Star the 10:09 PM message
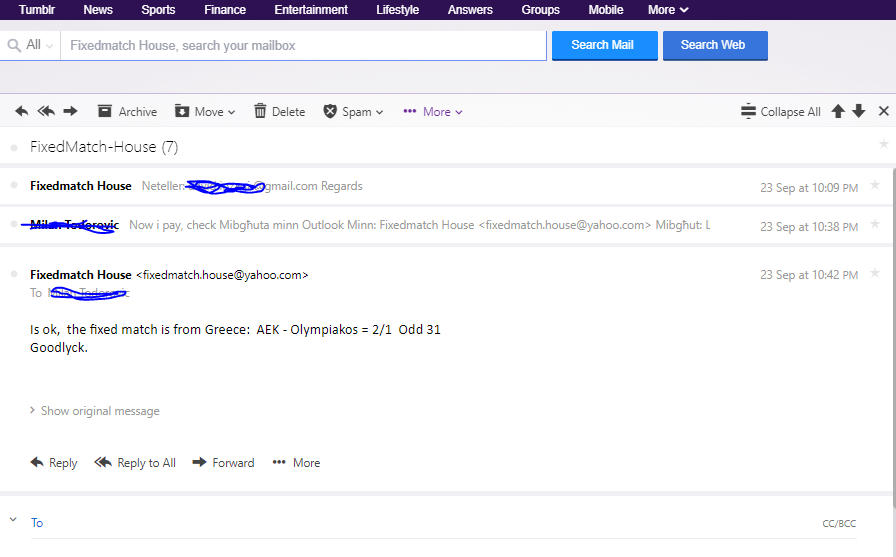896x557 pixels. click(x=874, y=185)
